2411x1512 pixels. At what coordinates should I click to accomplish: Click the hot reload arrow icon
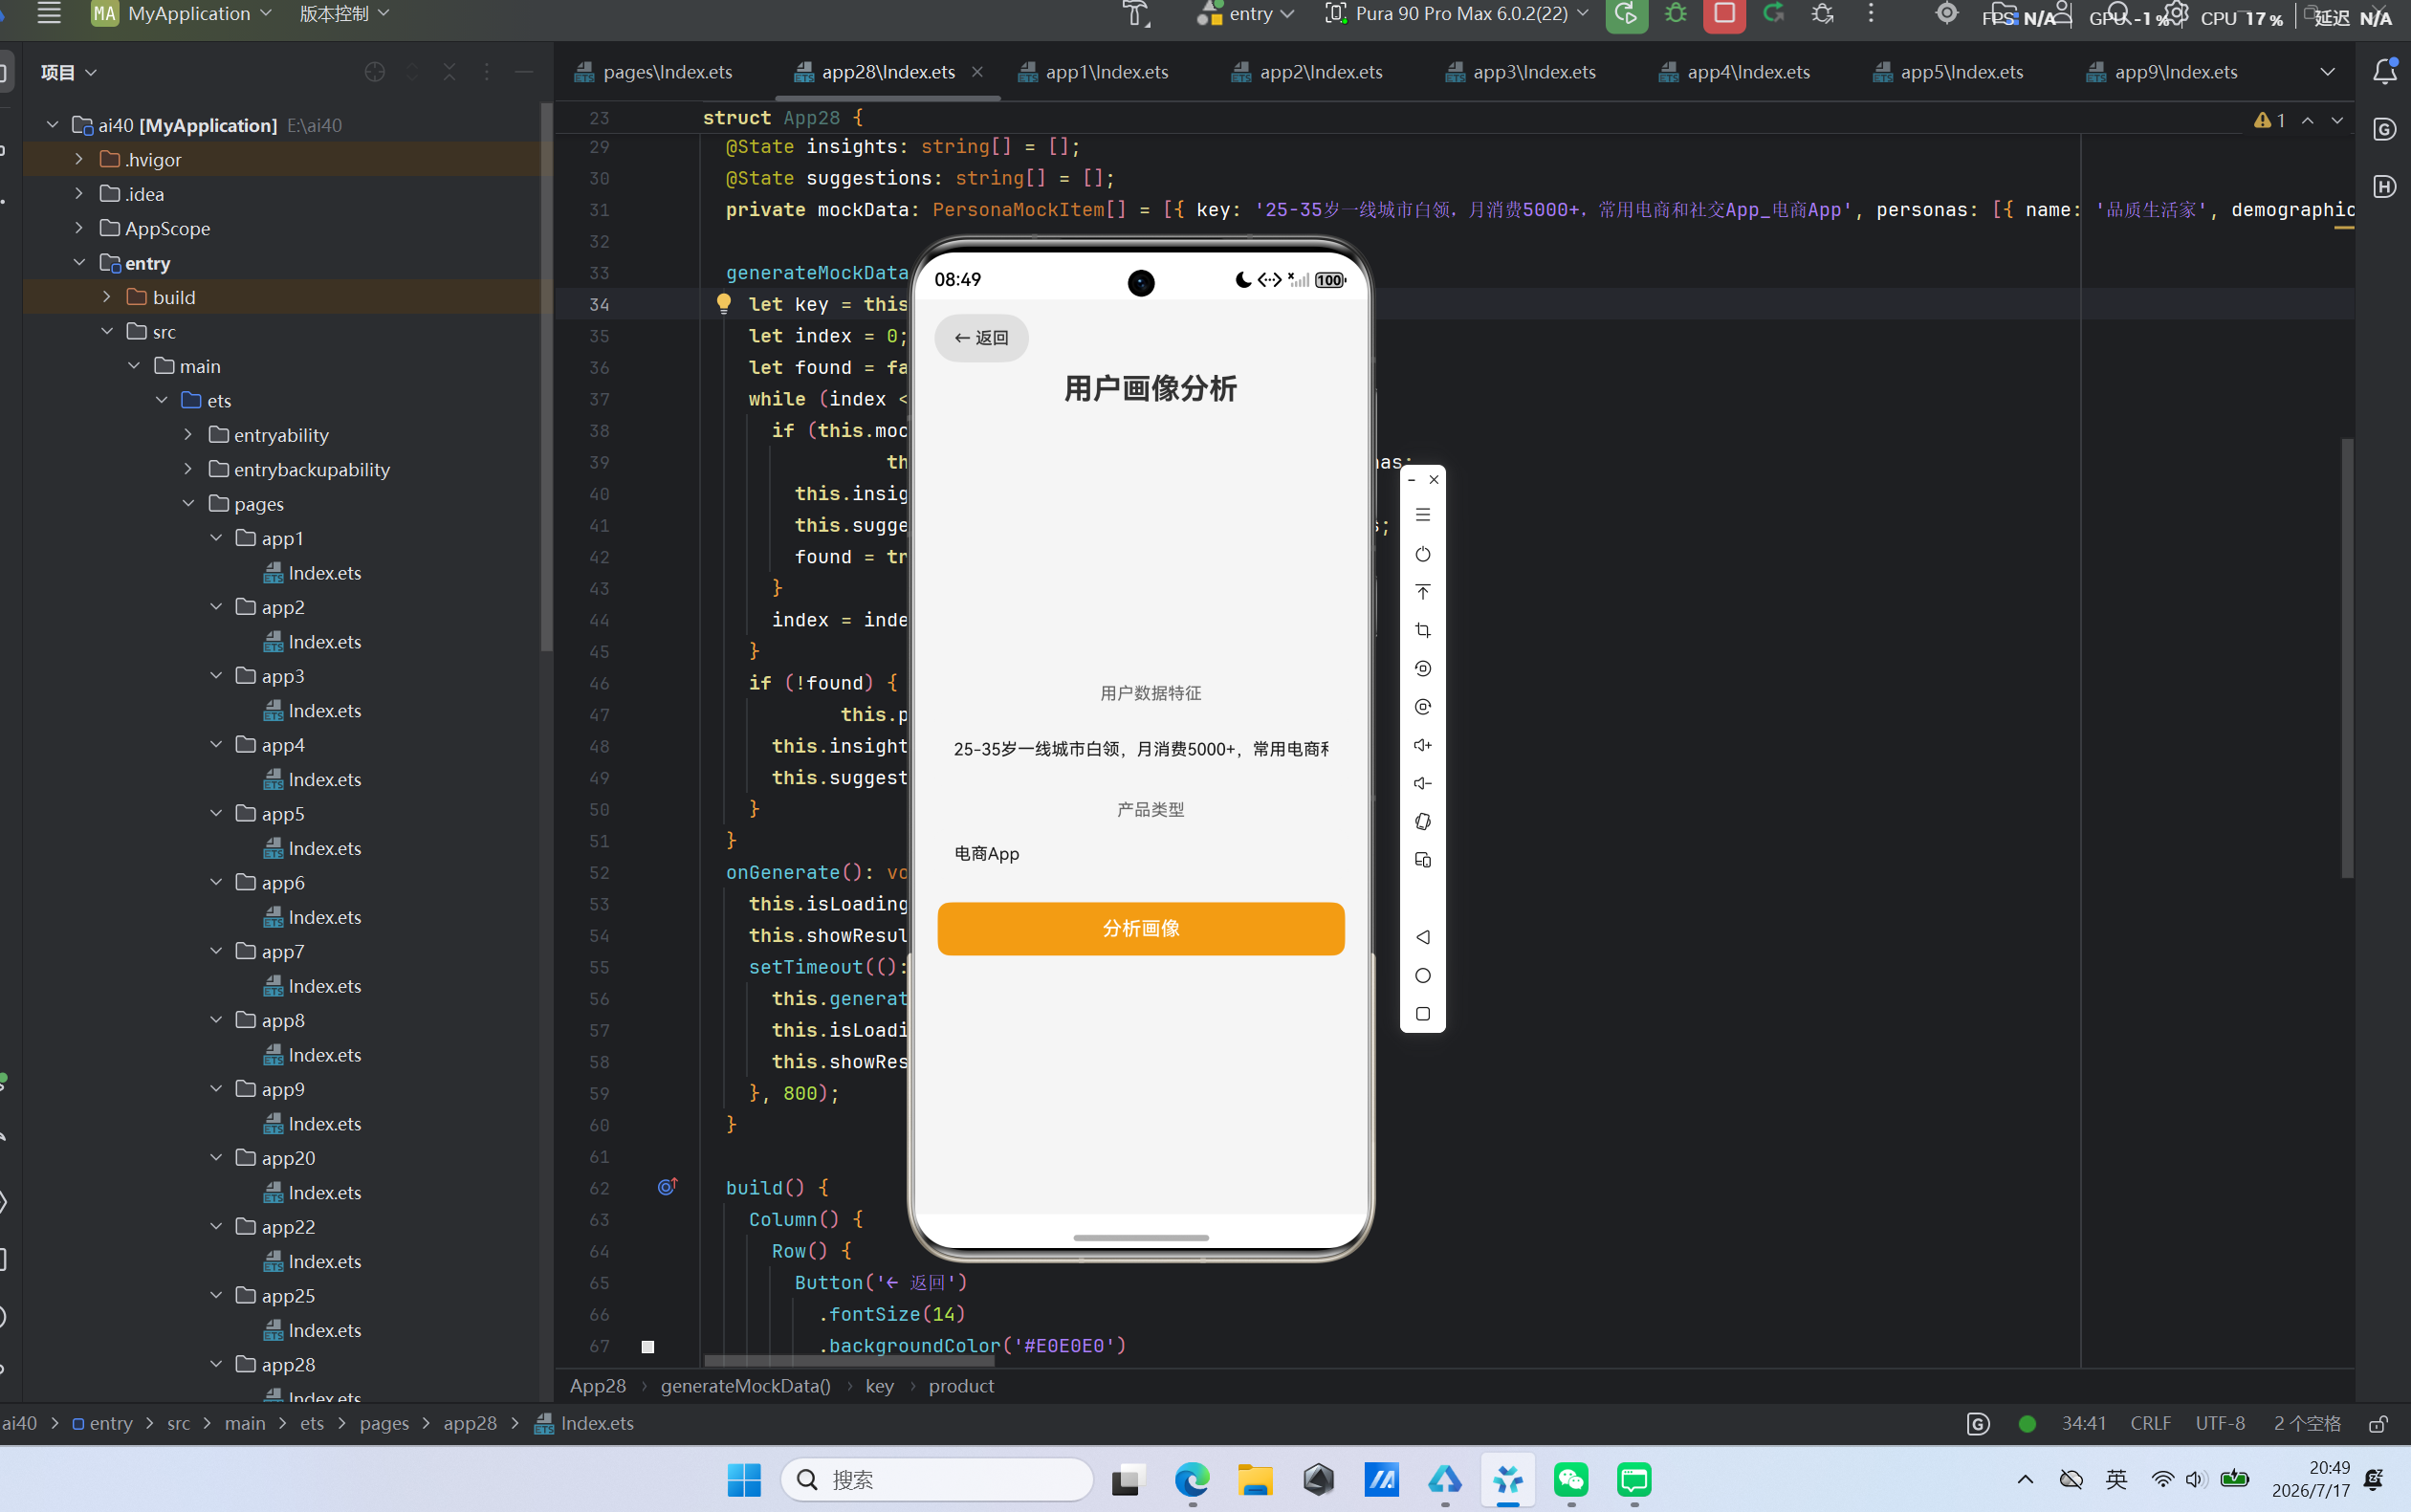pyautogui.click(x=1773, y=13)
